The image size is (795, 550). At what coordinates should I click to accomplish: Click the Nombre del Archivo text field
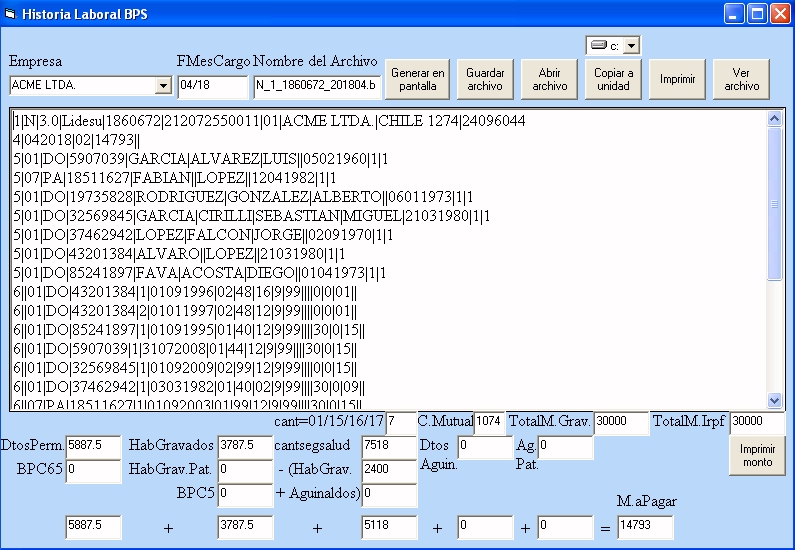[317, 87]
